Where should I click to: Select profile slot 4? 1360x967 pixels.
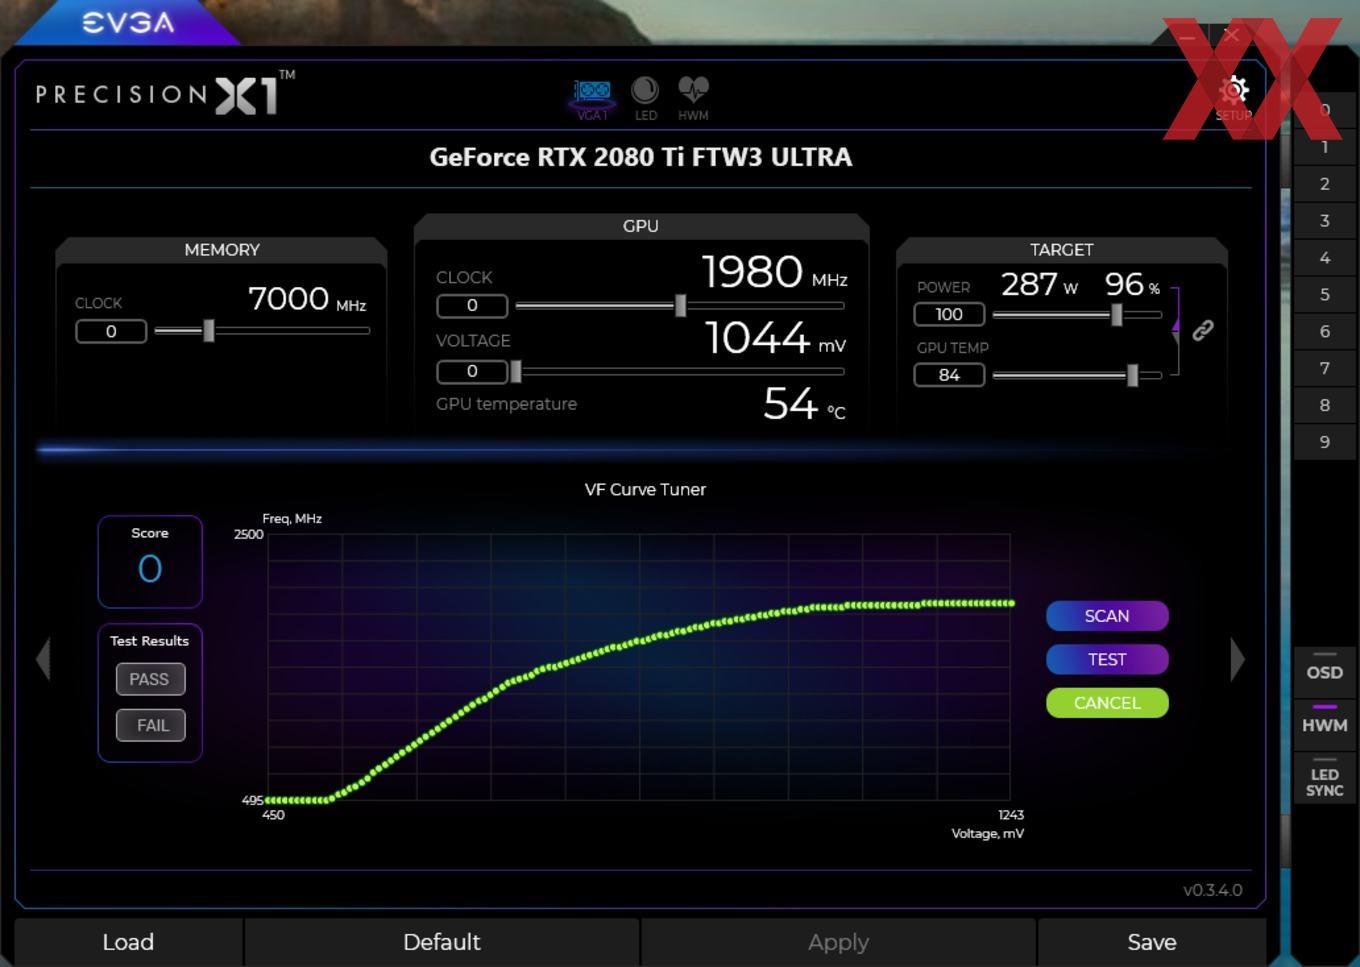(1325, 258)
